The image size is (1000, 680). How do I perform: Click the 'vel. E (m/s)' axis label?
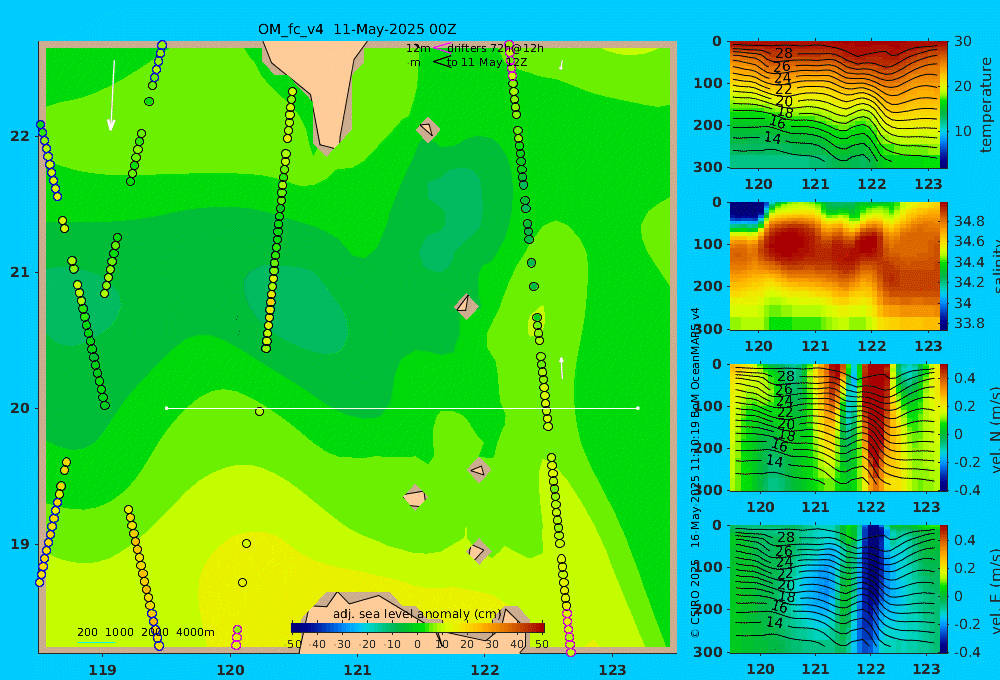[x=994, y=591]
